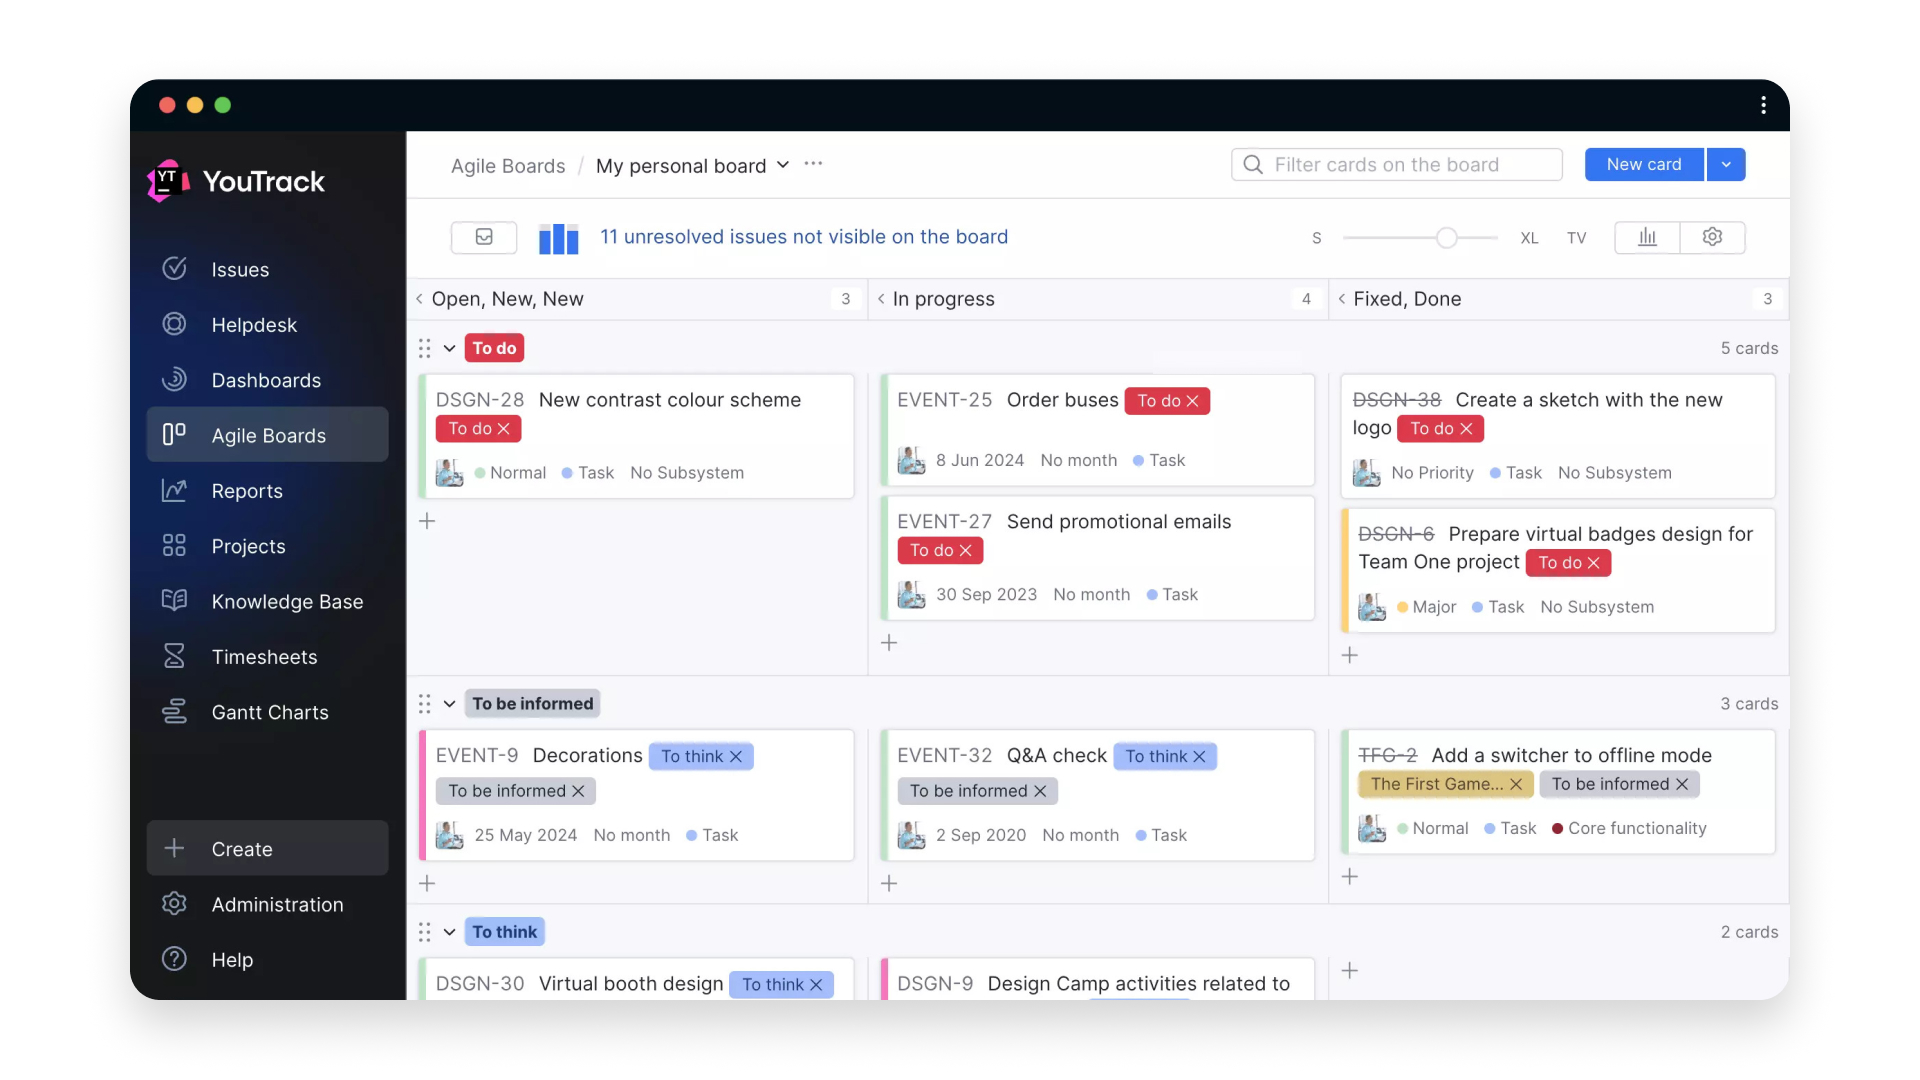Open the Issues section icon

coord(174,269)
